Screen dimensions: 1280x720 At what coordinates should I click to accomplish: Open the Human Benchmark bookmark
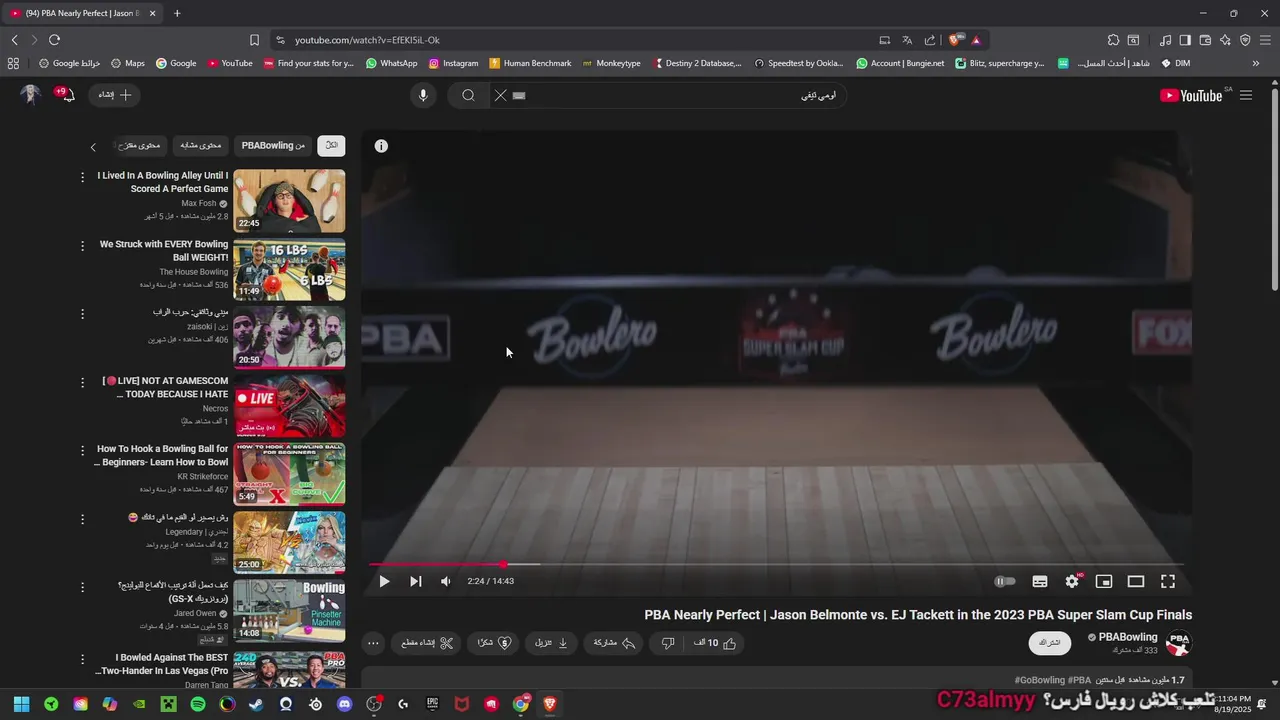[531, 63]
